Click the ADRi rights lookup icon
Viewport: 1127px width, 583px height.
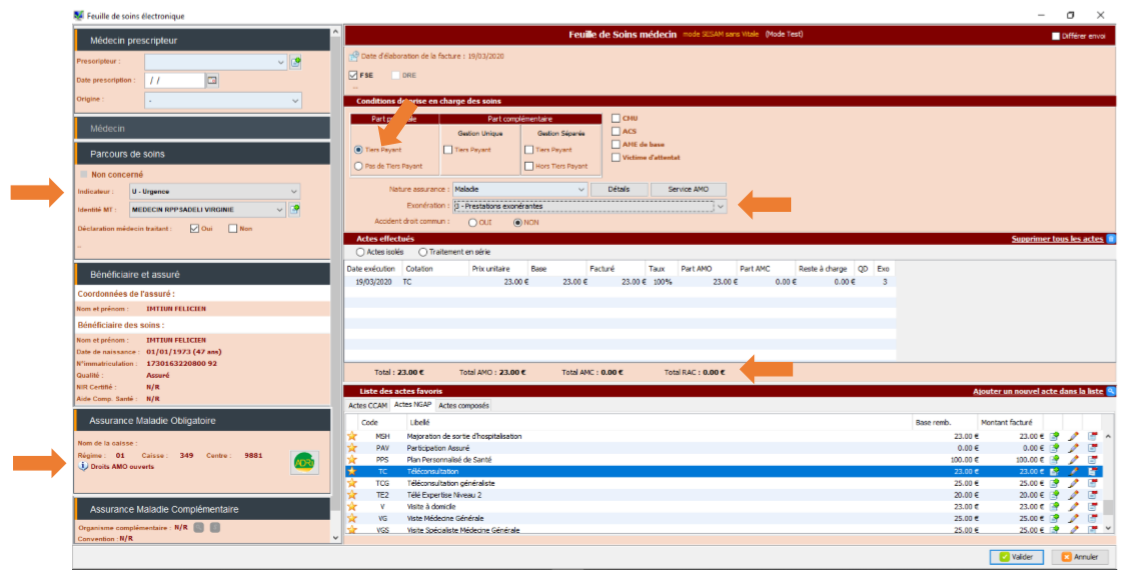(304, 462)
